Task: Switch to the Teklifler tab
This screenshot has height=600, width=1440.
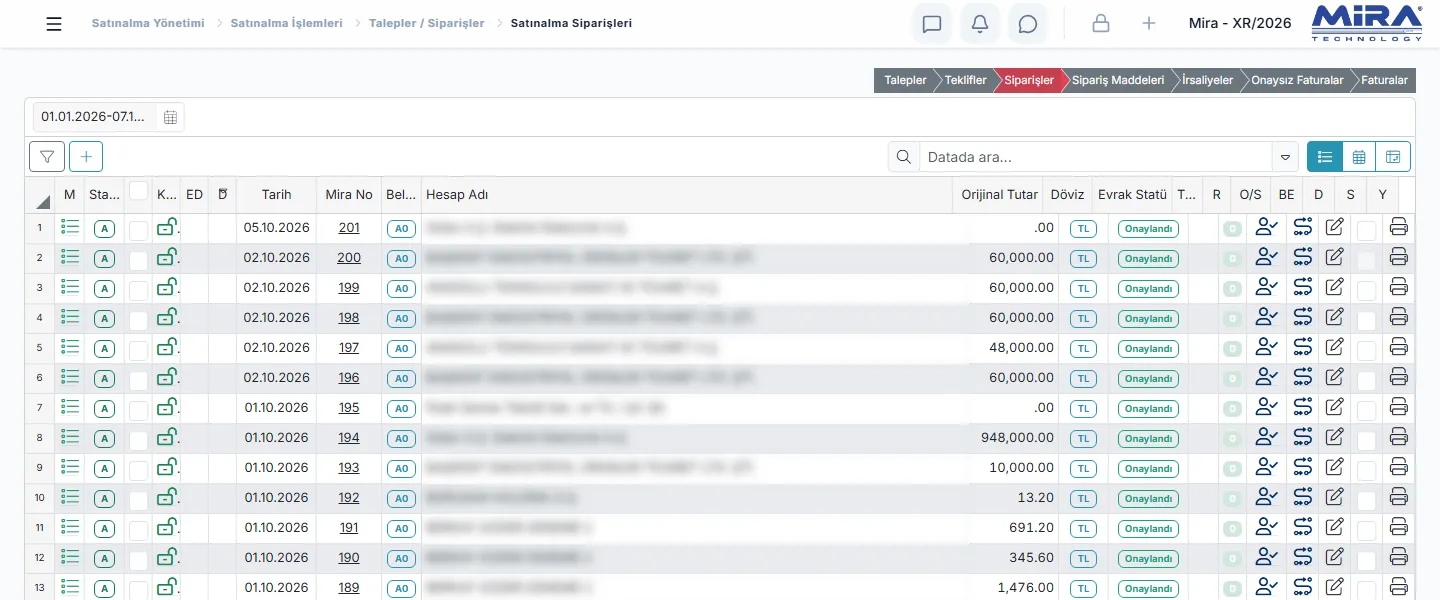Action: coord(965,80)
